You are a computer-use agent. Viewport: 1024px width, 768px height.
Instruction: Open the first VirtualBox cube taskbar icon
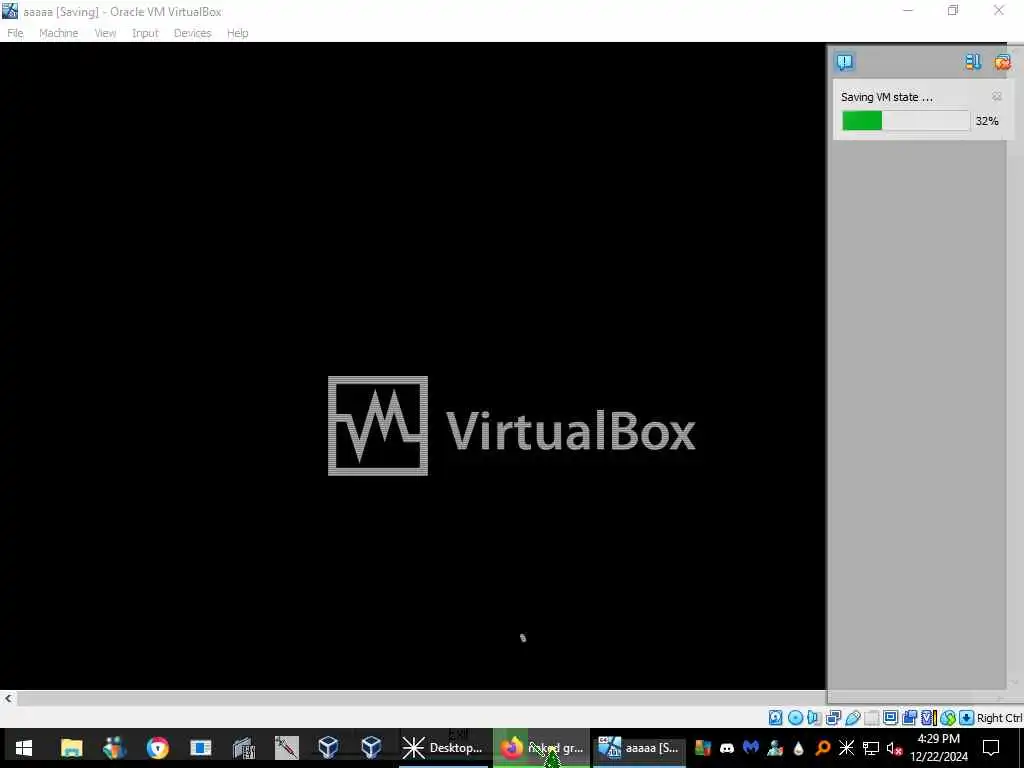pos(328,748)
